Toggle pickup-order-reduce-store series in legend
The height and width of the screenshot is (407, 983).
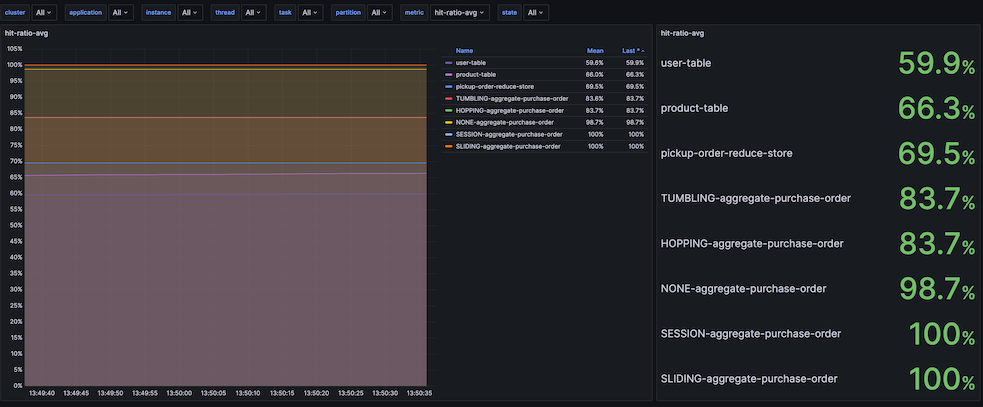tap(495, 87)
